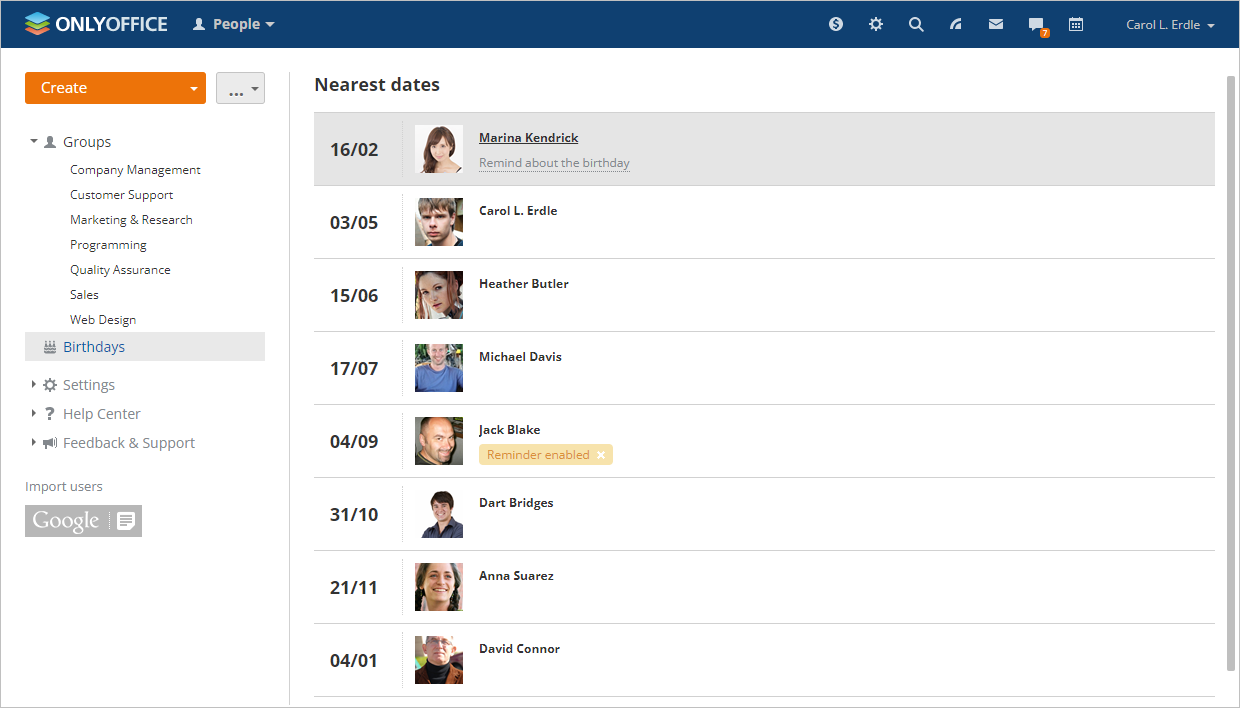The width and height of the screenshot is (1240, 708).
Task: Open the Payments dollar icon
Action: coord(836,23)
